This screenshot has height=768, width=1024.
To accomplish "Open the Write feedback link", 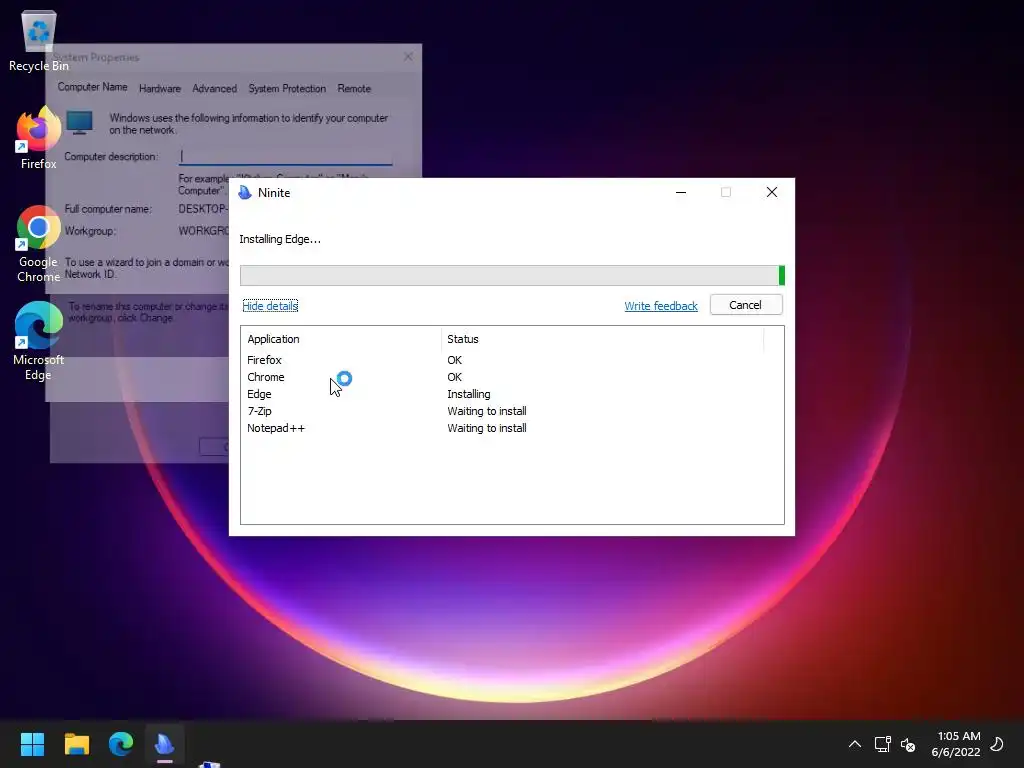I will [661, 306].
